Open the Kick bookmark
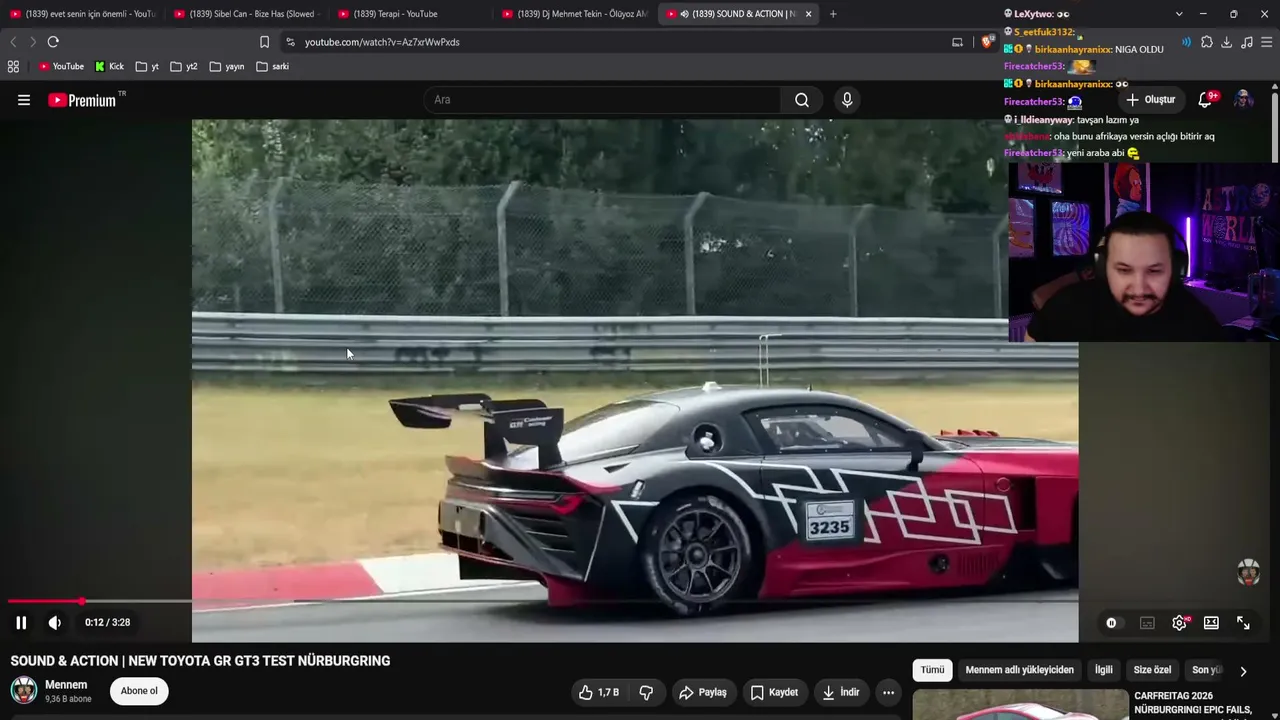This screenshot has width=1280, height=720. (109, 67)
